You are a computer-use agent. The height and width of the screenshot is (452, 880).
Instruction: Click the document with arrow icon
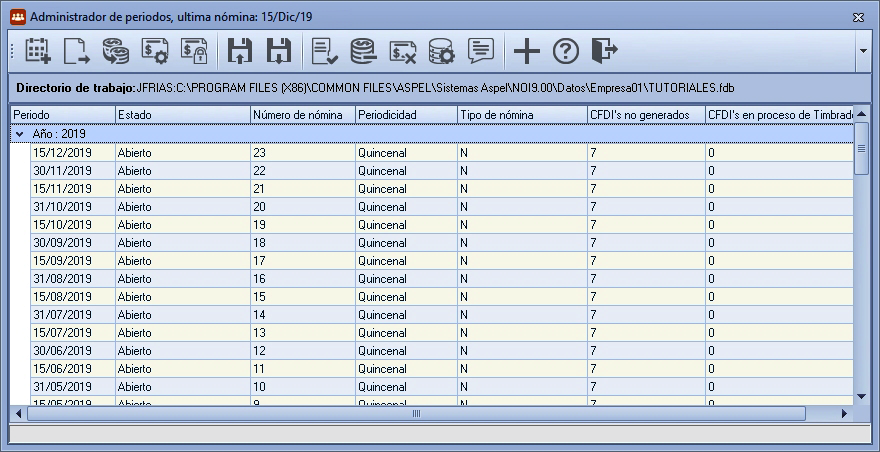[77, 51]
